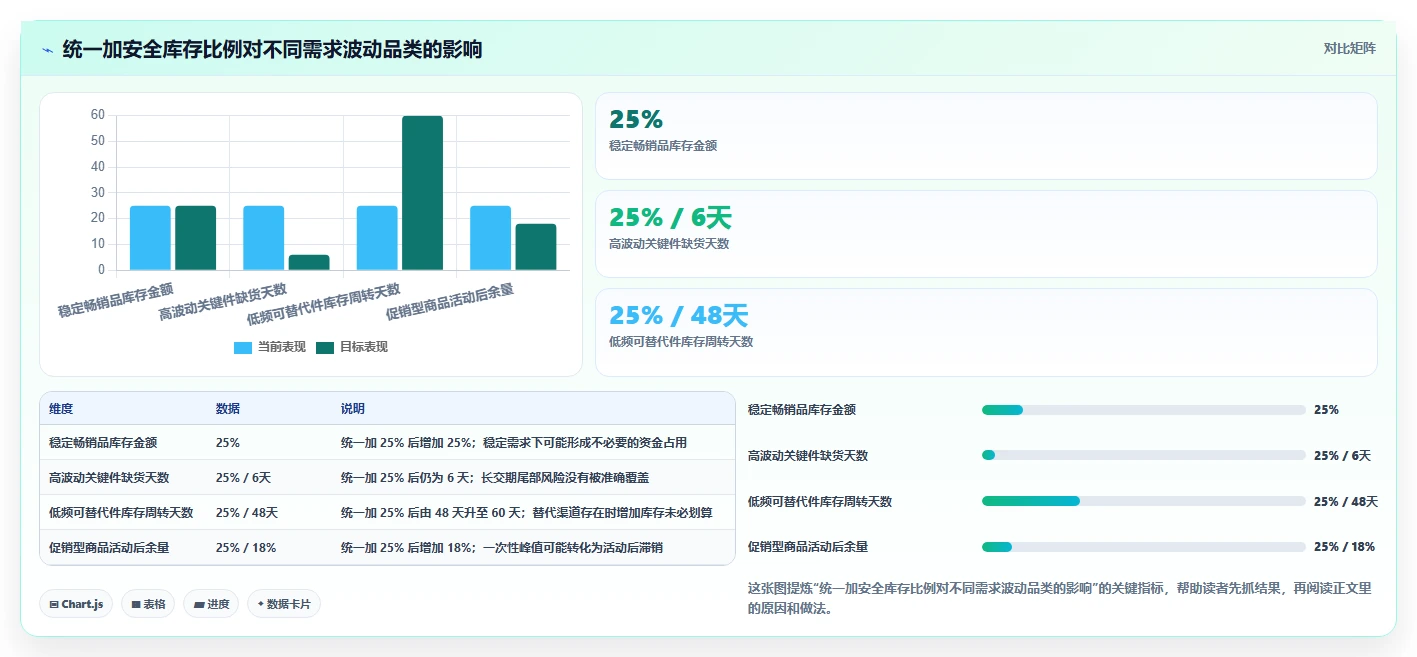Click chart axis label 促销型商品活动后余量
This screenshot has width=1417, height=657.
[451, 301]
